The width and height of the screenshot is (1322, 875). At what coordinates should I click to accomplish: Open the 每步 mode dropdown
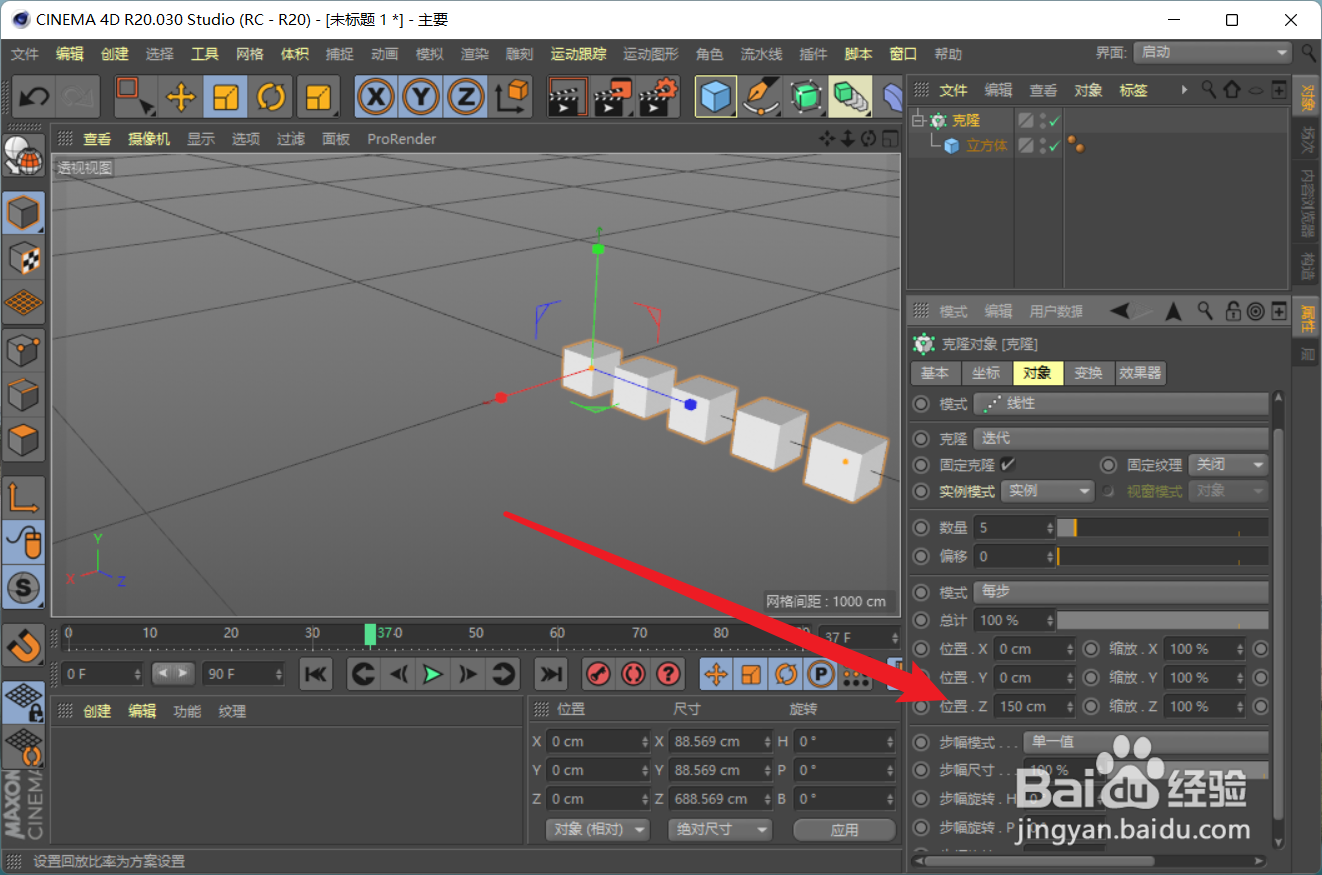tap(1121, 592)
